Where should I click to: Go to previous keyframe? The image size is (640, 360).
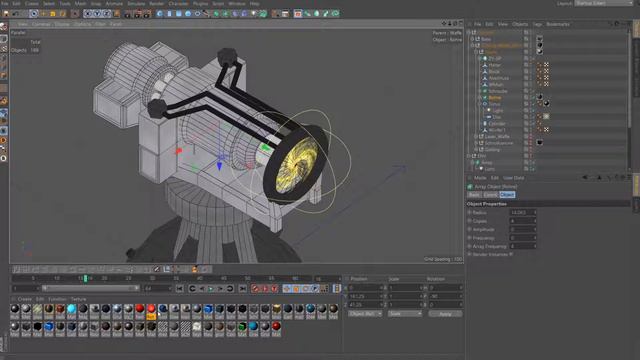click(x=192, y=289)
